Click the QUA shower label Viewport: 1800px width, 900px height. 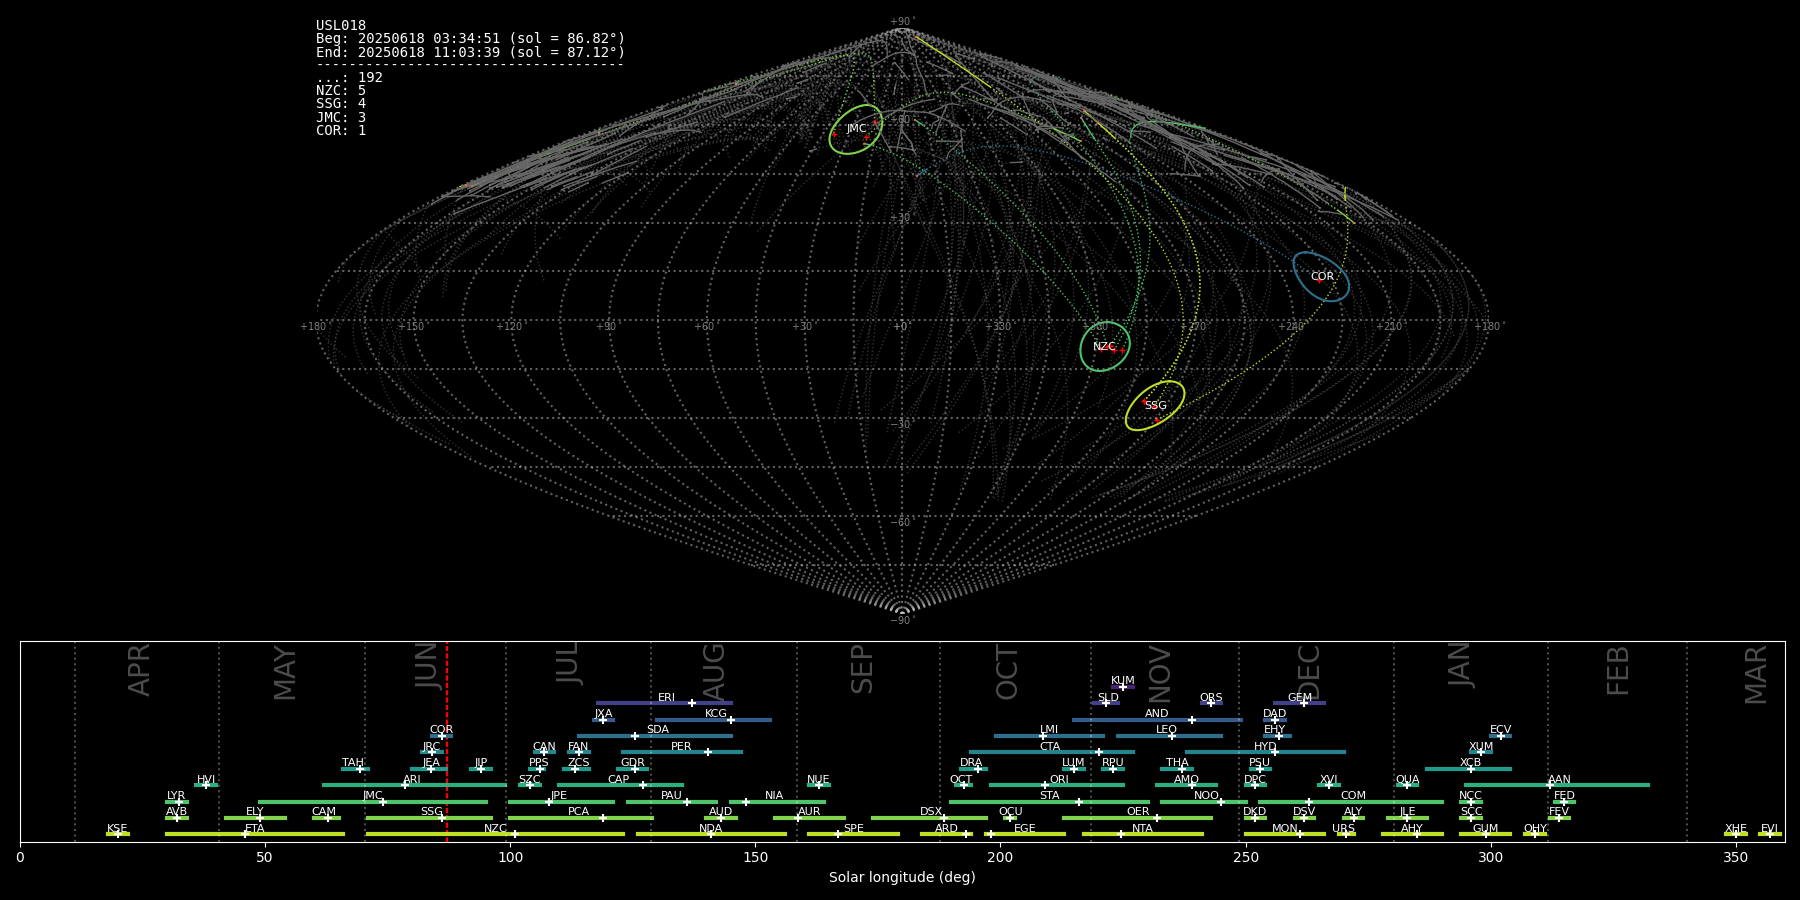(x=1407, y=780)
